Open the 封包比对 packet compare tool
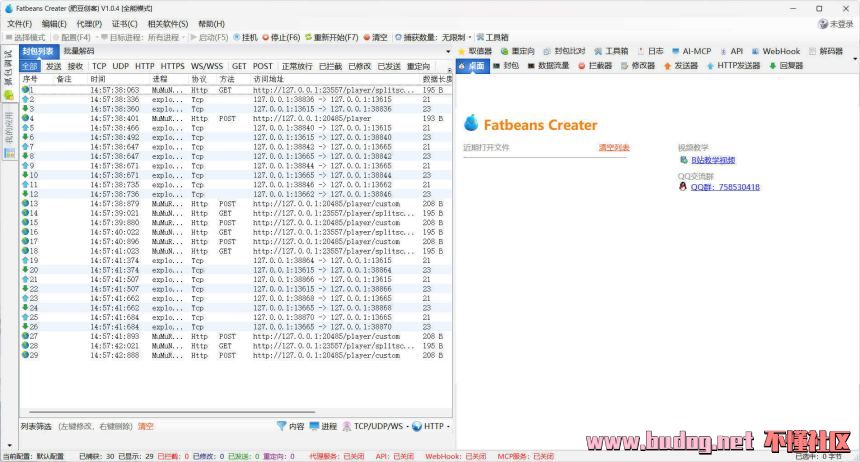This screenshot has height=462, width=860. pyautogui.click(x=564, y=51)
